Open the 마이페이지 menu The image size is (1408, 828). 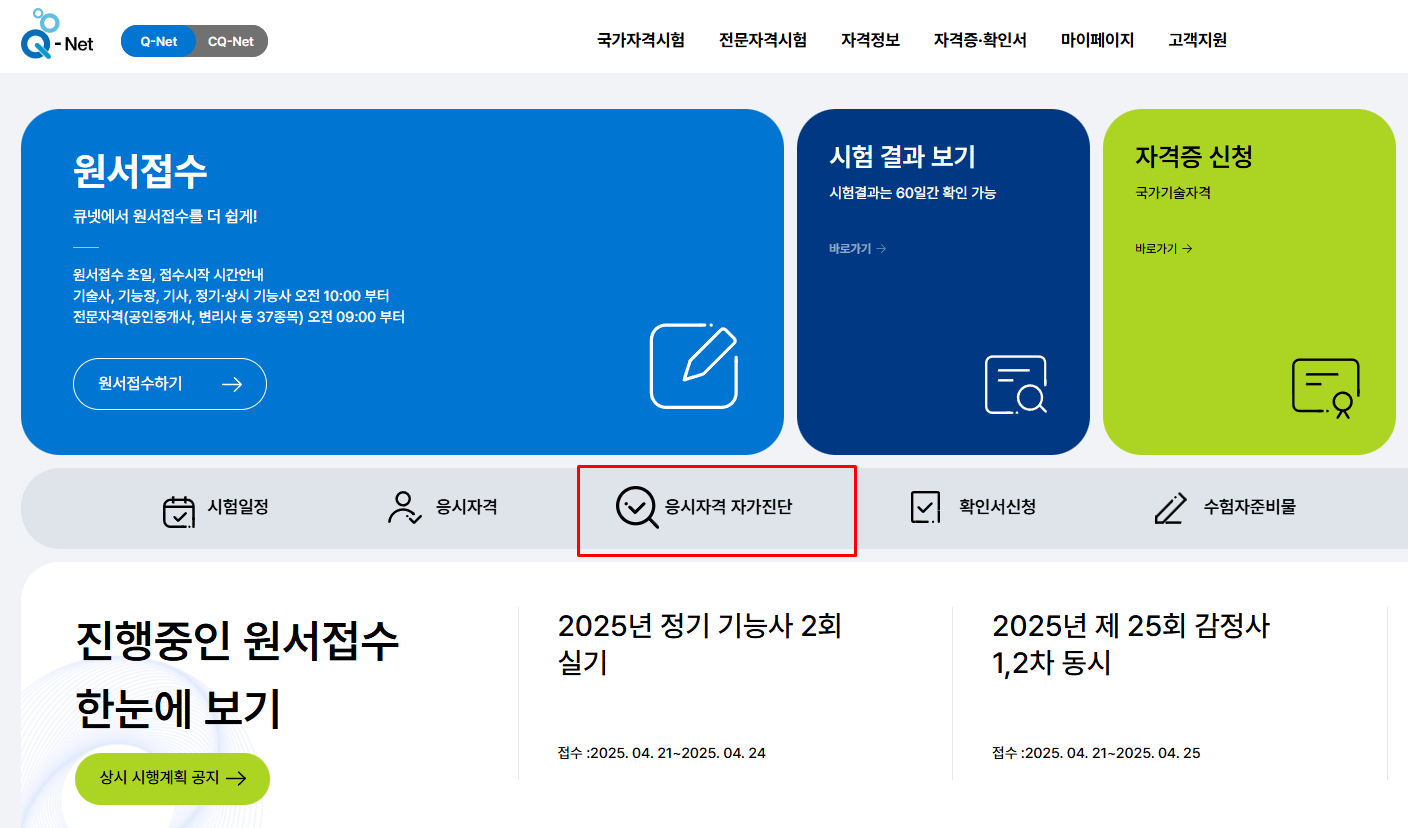pos(1097,40)
